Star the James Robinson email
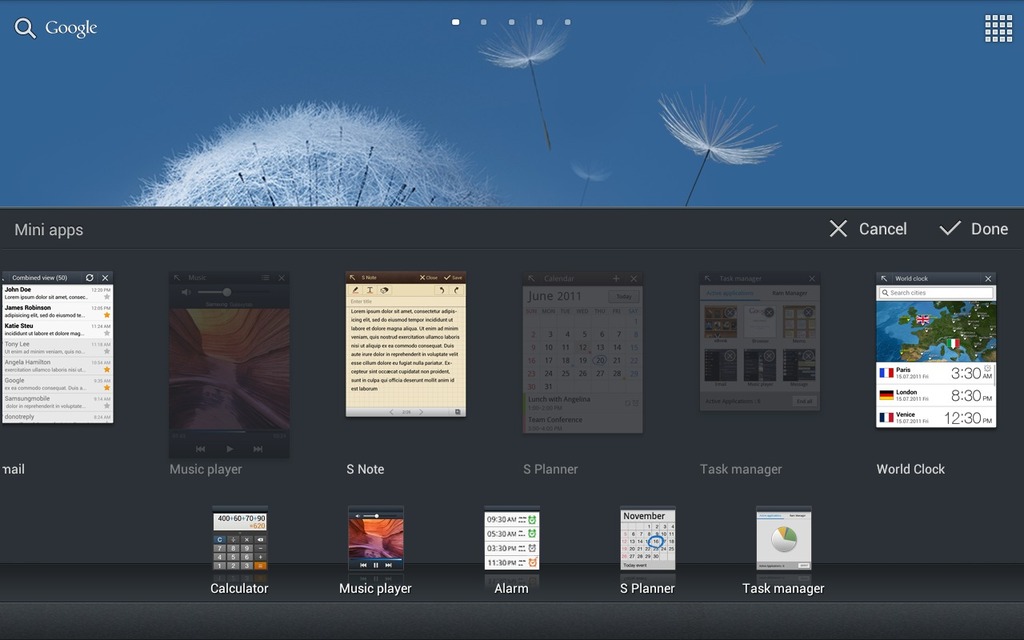1024x640 pixels. point(106,315)
